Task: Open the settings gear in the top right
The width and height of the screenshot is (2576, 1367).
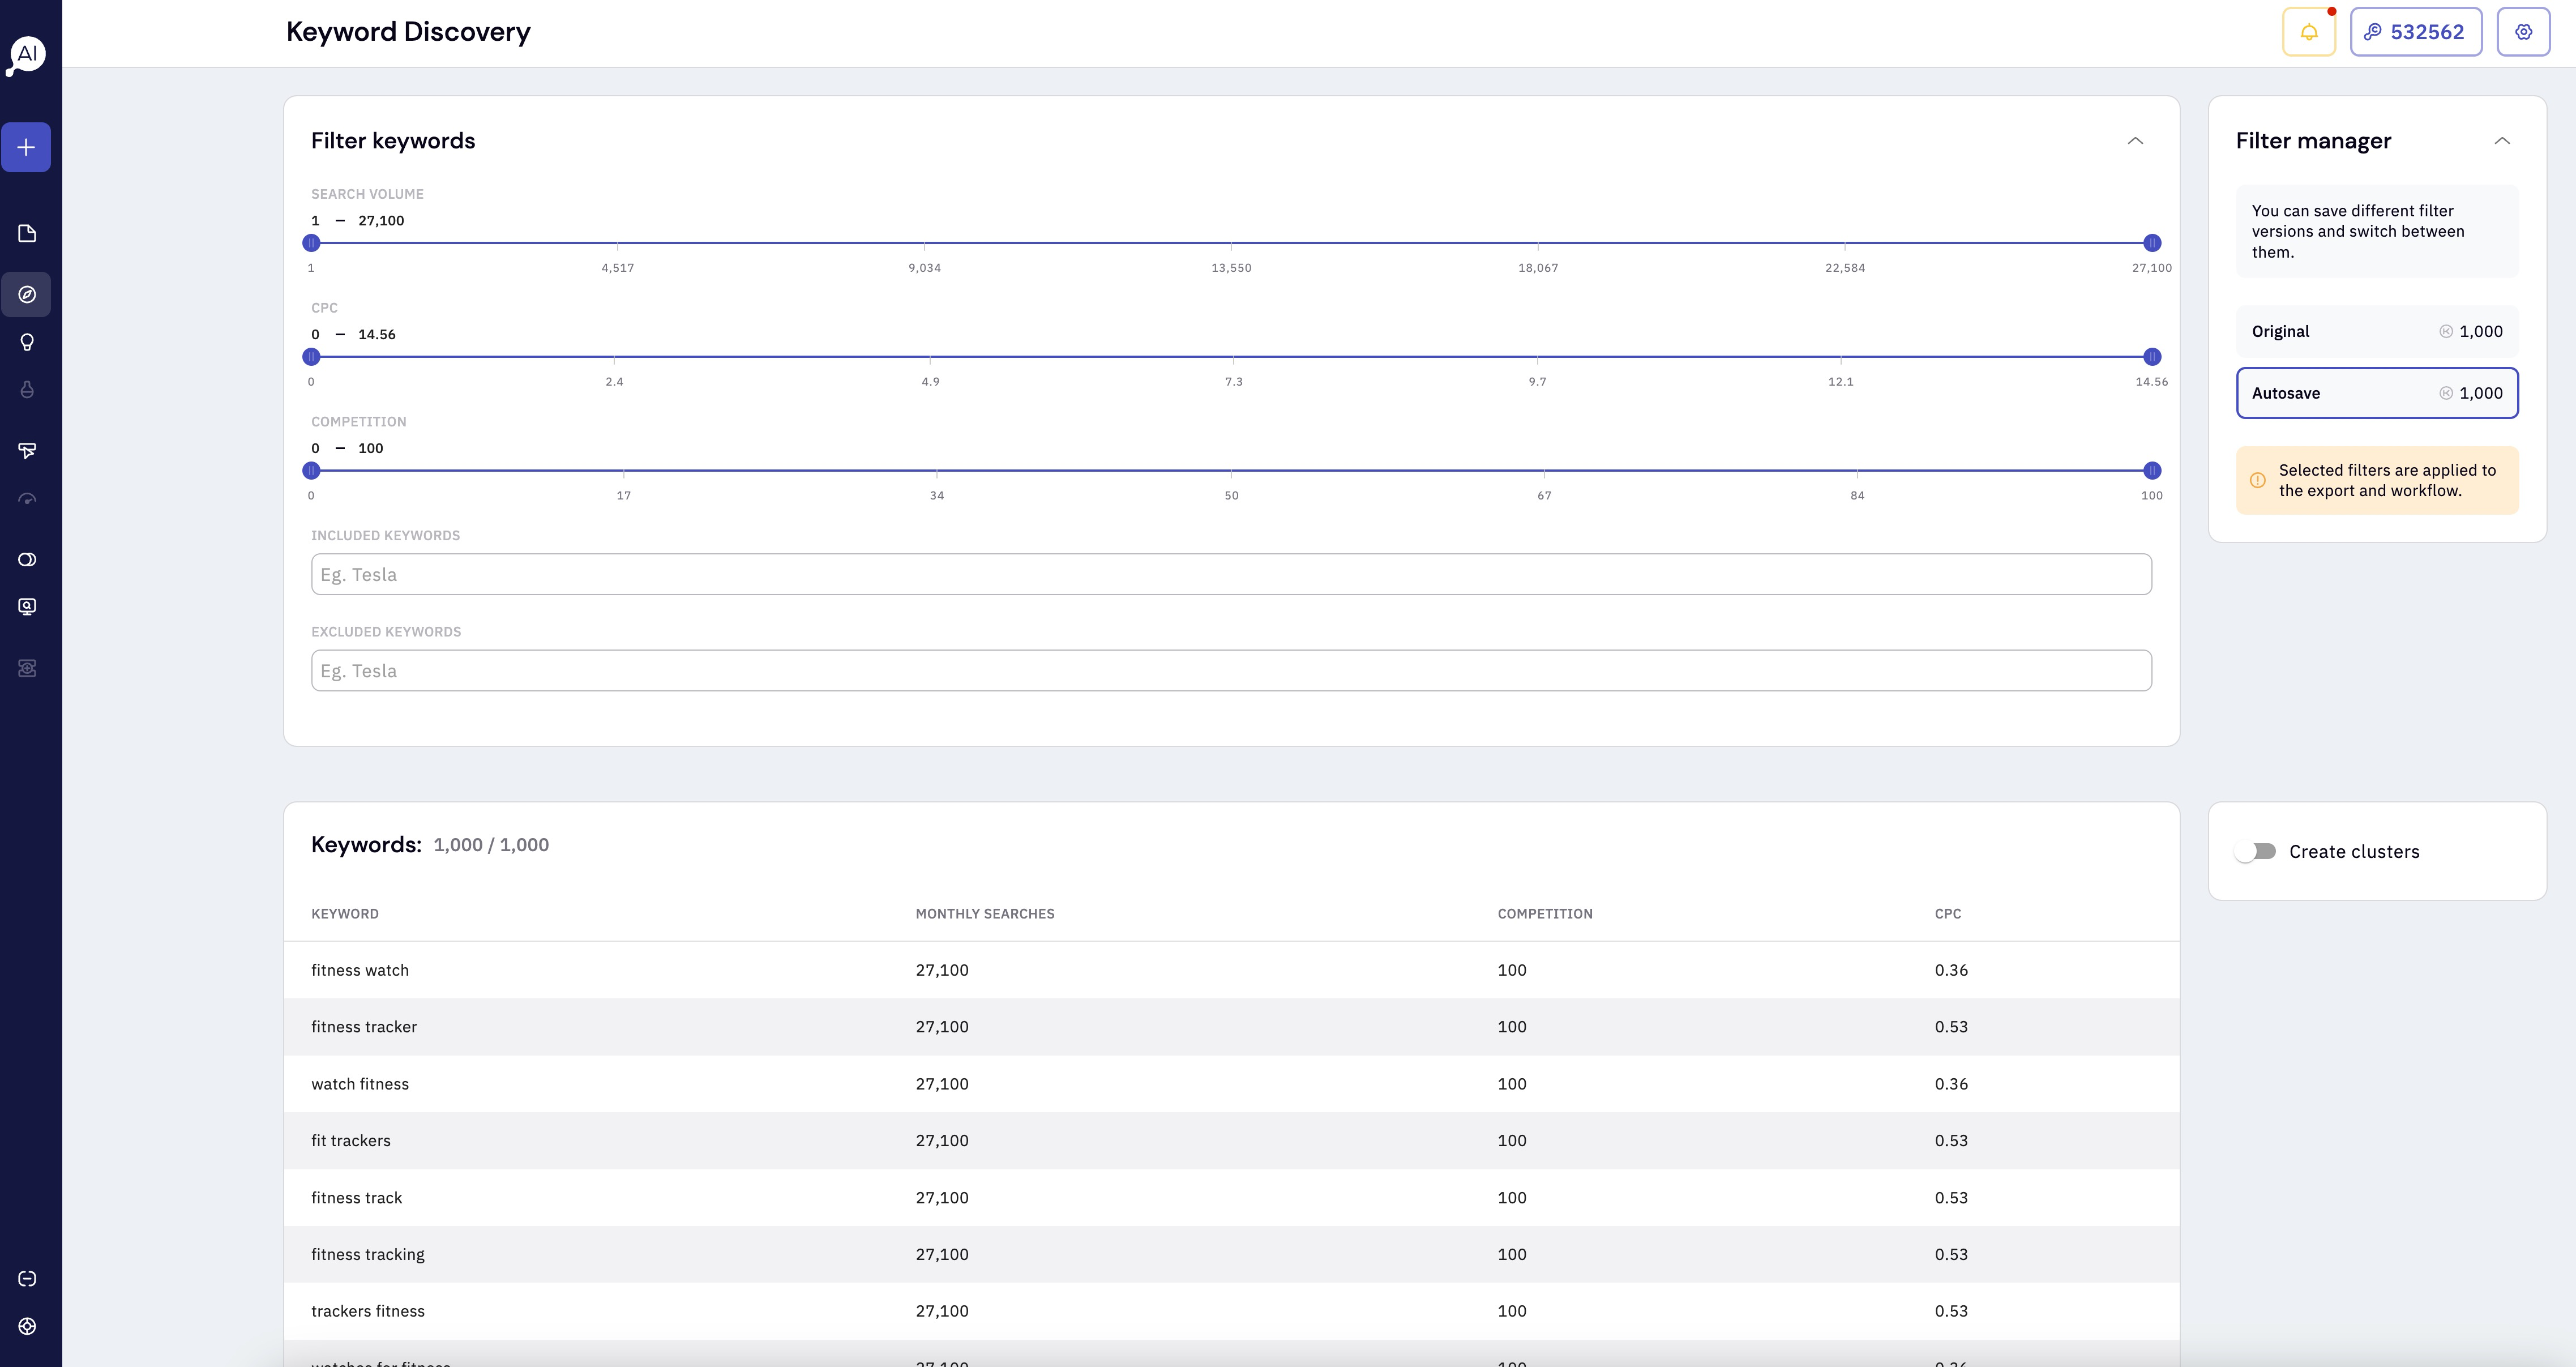Action: pyautogui.click(x=2524, y=31)
